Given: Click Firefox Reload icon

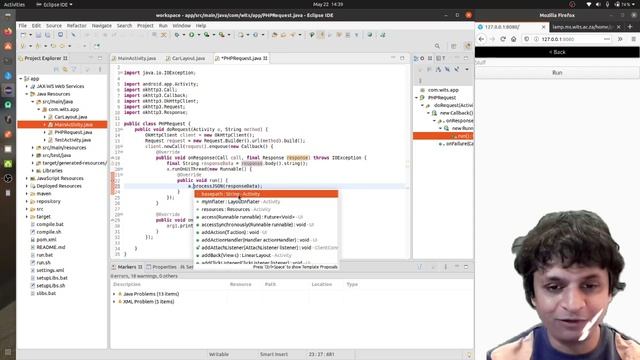Looking at the screenshot, I should coord(503,39).
